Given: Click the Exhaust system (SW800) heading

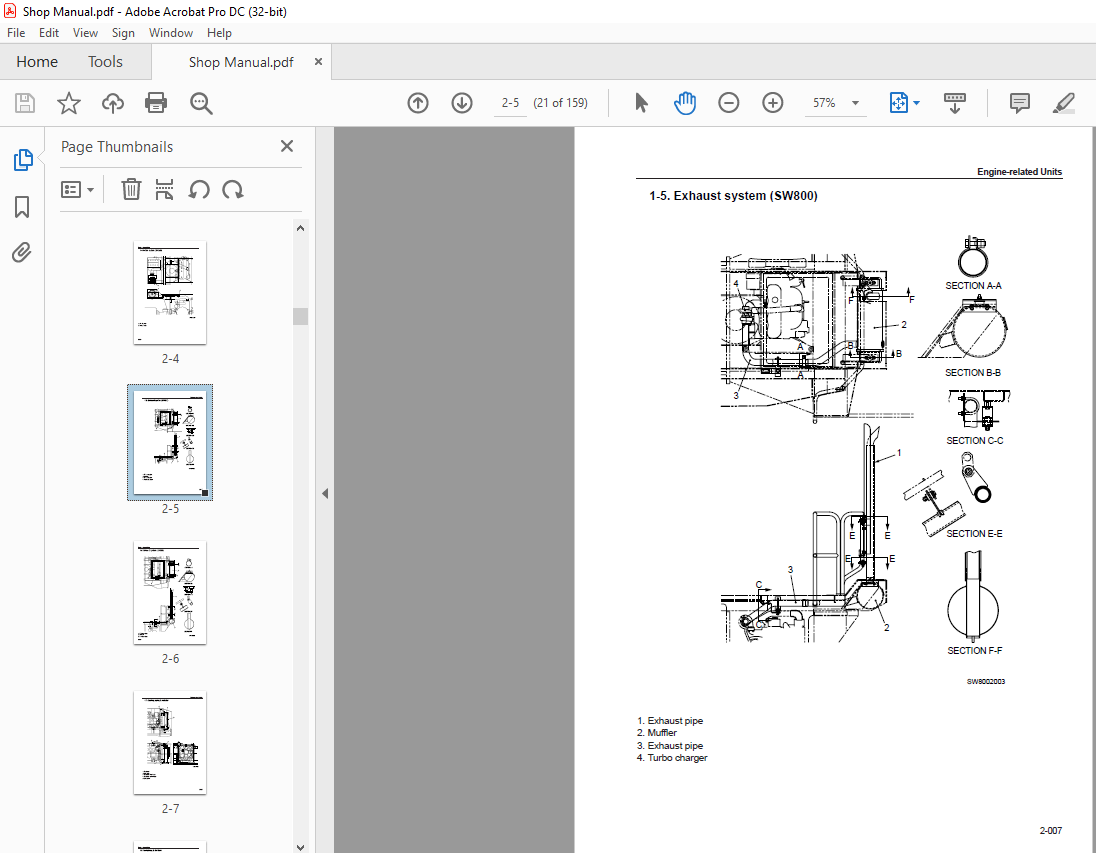Looking at the screenshot, I should 733,196.
